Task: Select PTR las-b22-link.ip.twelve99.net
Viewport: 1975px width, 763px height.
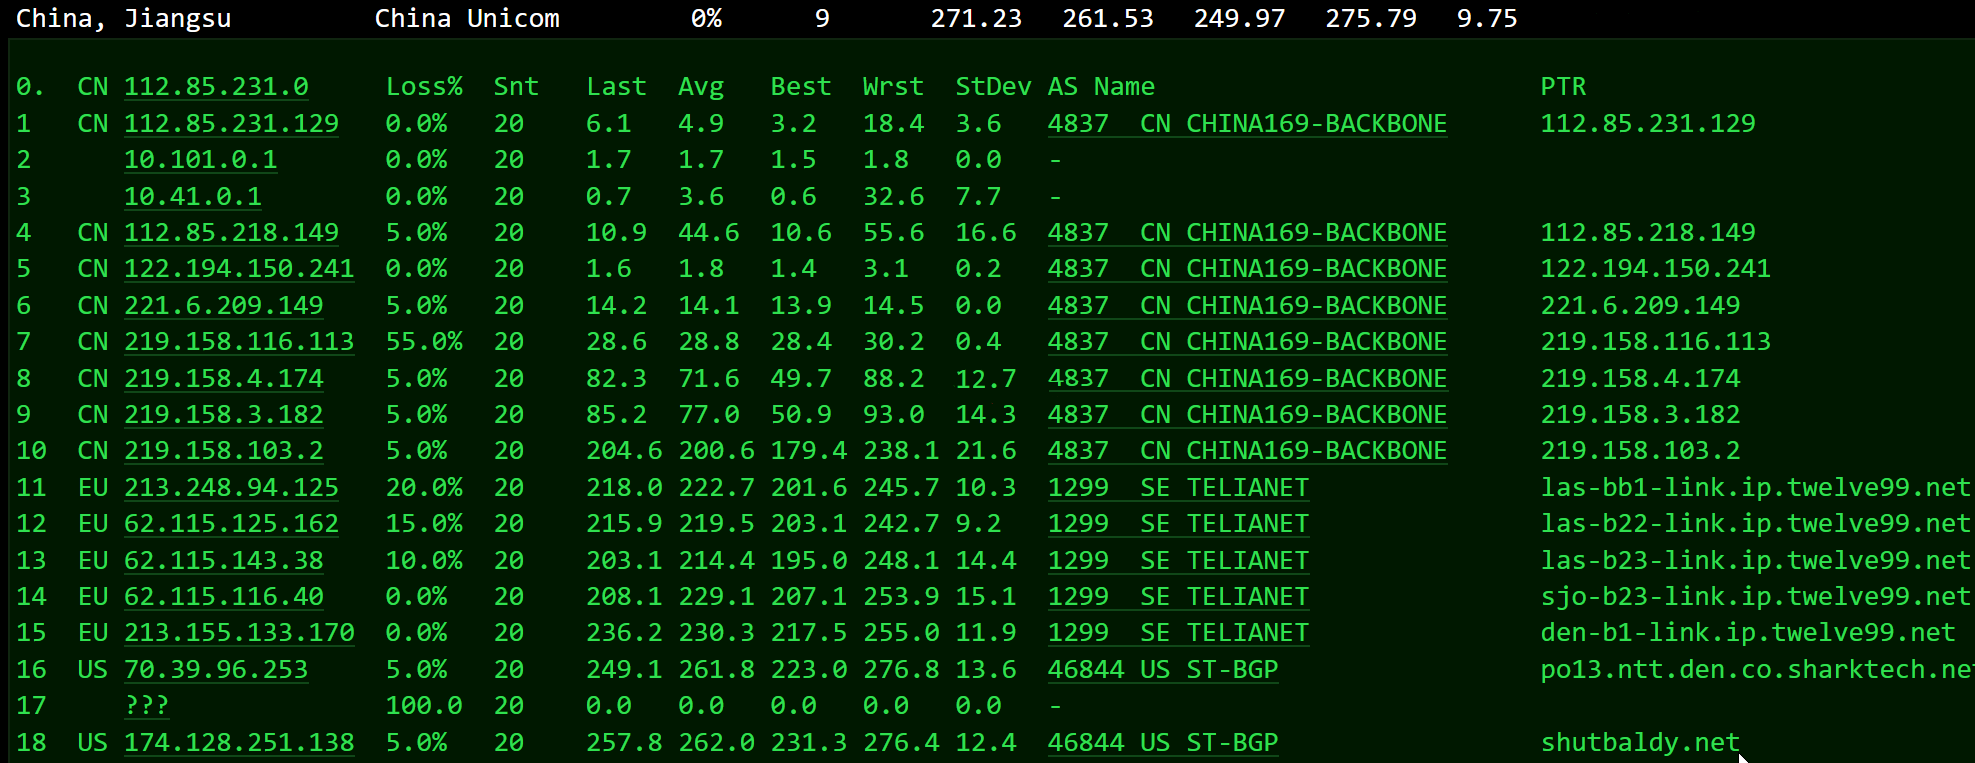Action: [x=1755, y=523]
